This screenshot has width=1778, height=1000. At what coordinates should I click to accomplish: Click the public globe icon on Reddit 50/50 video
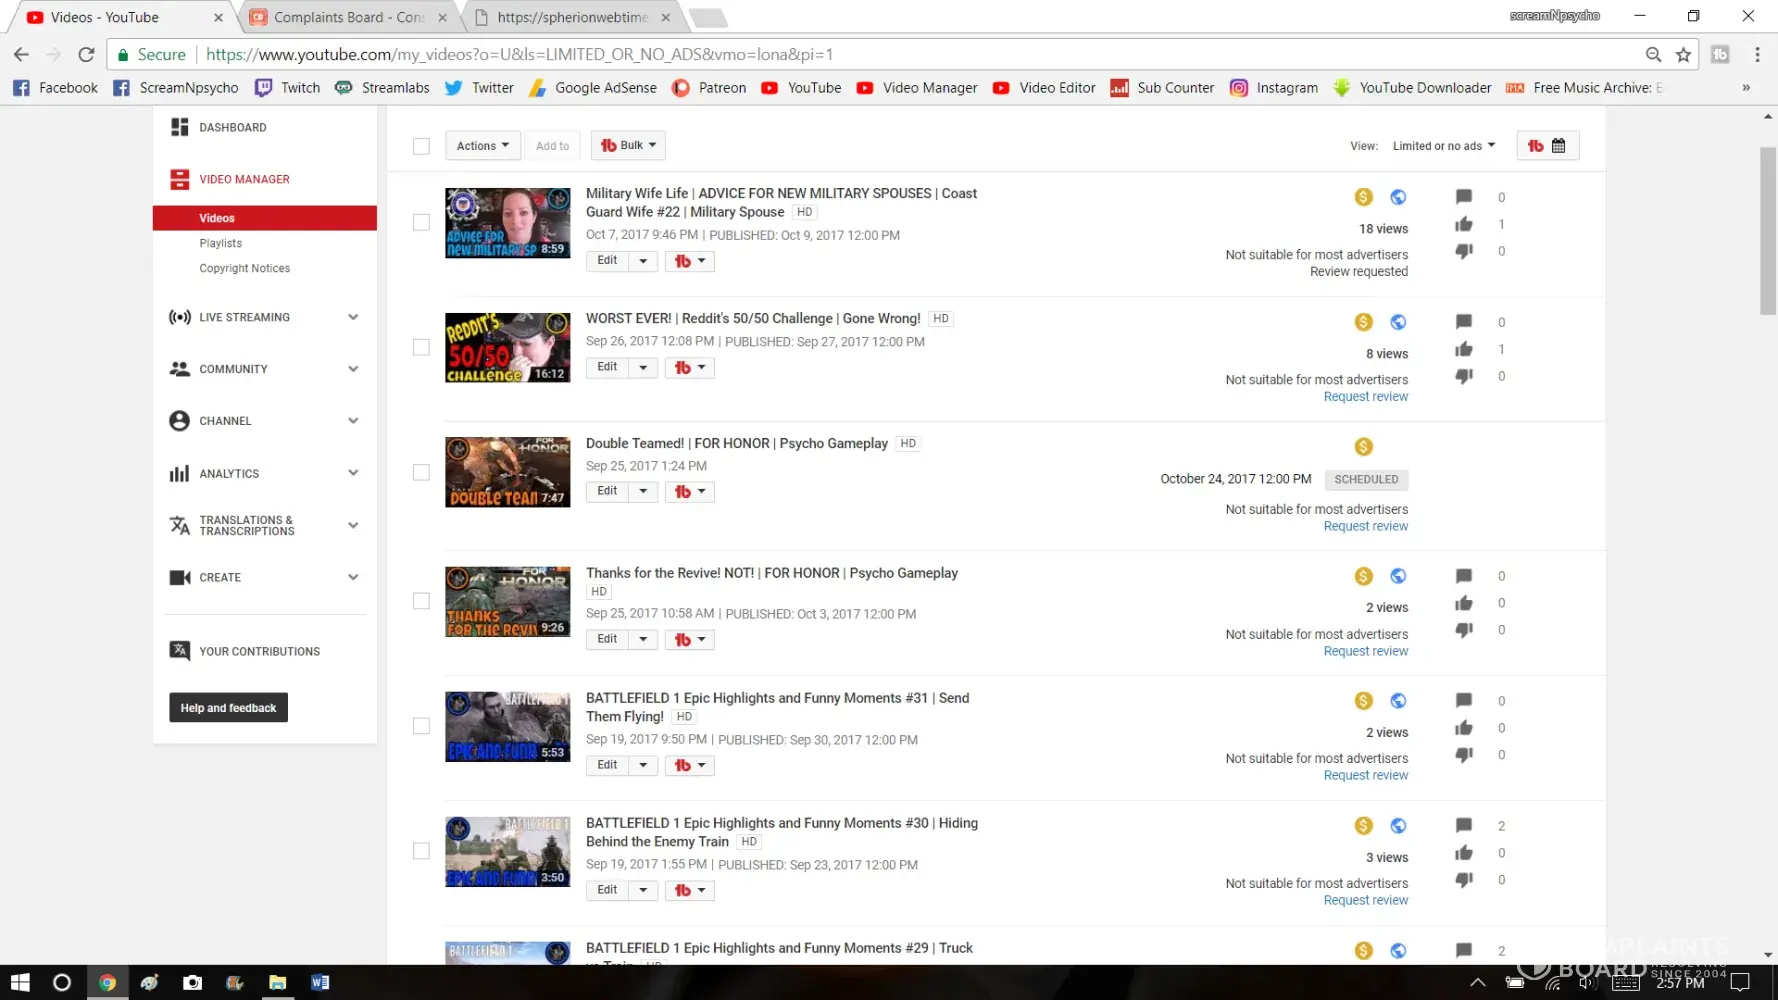[x=1398, y=322]
